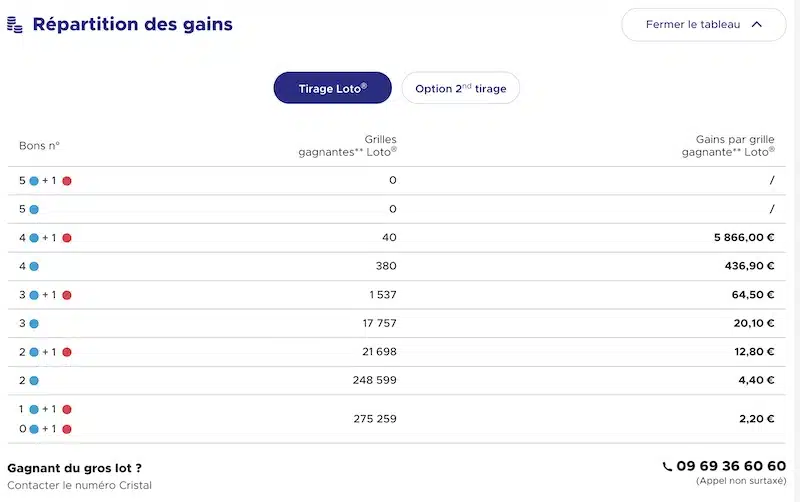Switch to Option 2nd tirage tab
This screenshot has height=502, width=800.
tap(461, 88)
